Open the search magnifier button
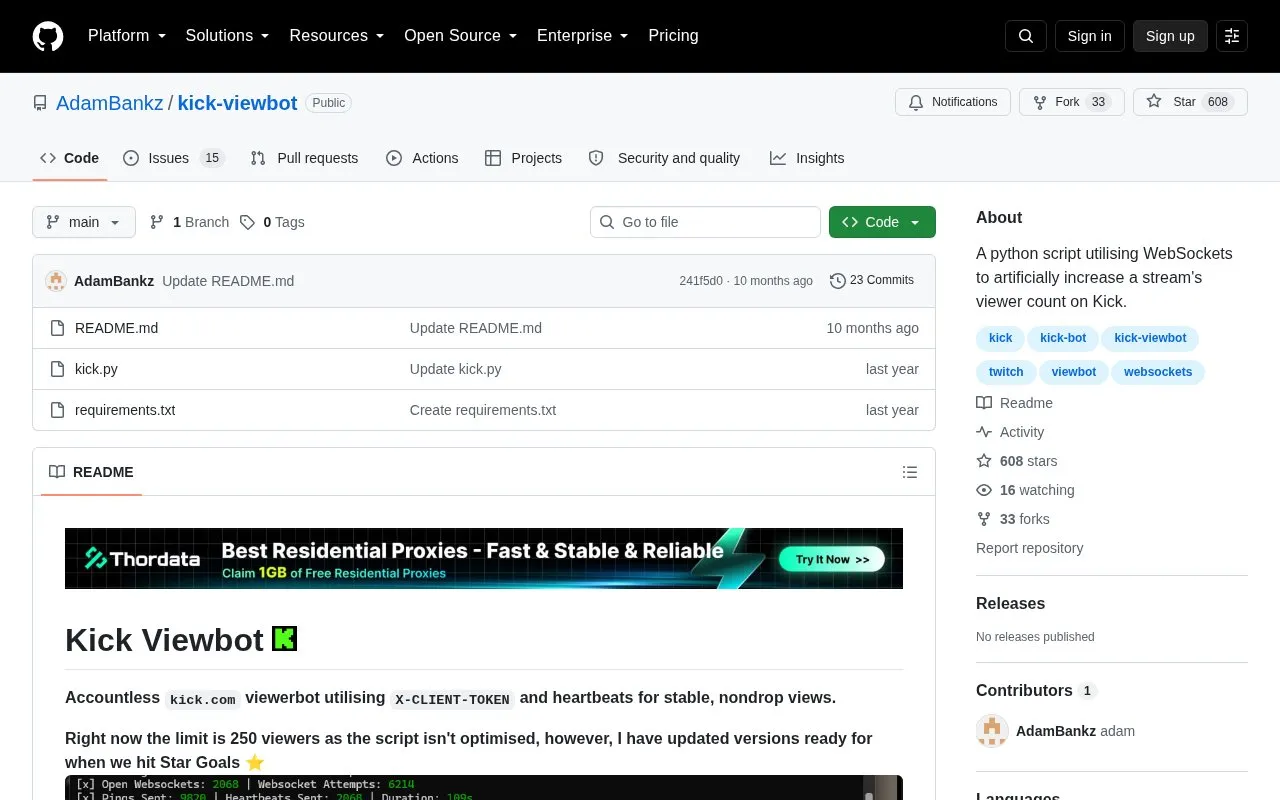The image size is (1280, 800). point(1026,36)
